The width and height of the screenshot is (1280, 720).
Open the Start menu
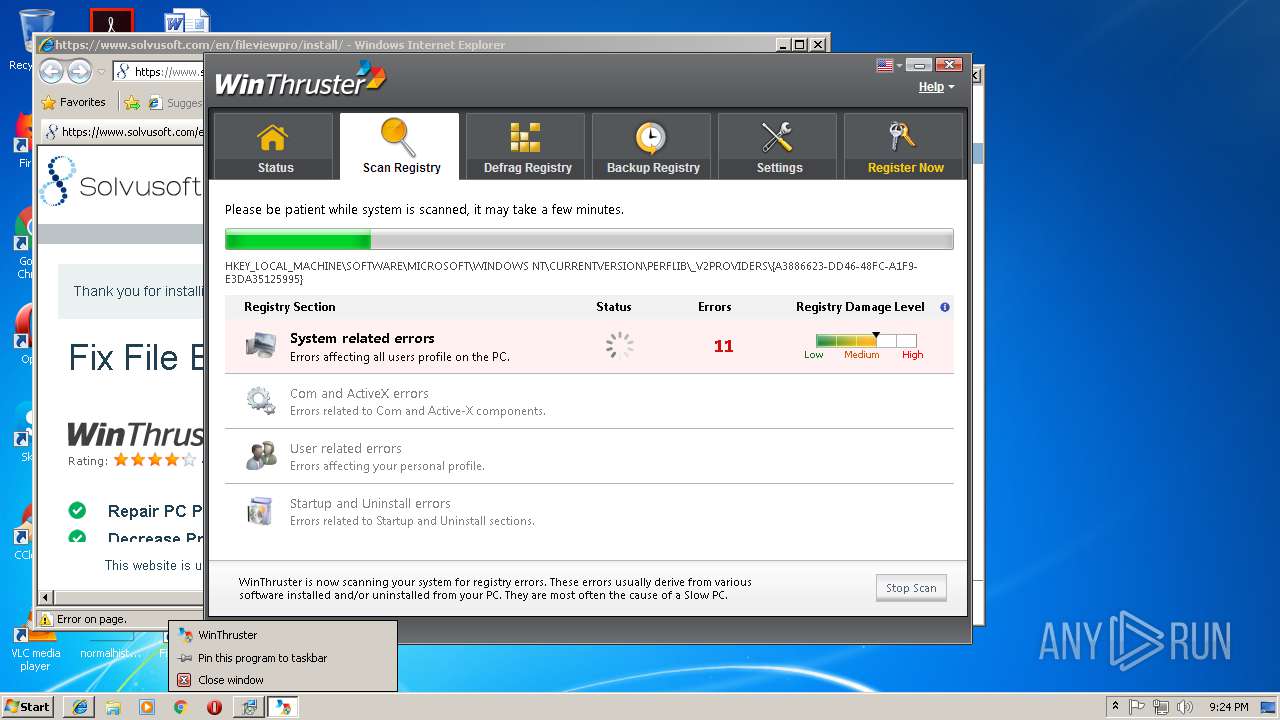pos(27,707)
